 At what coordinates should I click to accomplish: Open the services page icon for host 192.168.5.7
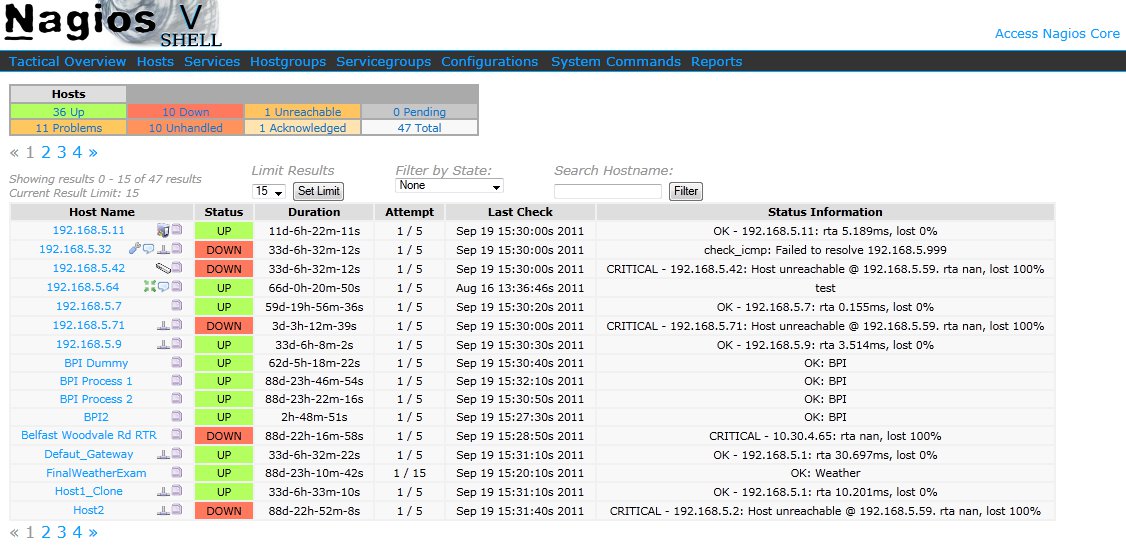click(x=177, y=306)
